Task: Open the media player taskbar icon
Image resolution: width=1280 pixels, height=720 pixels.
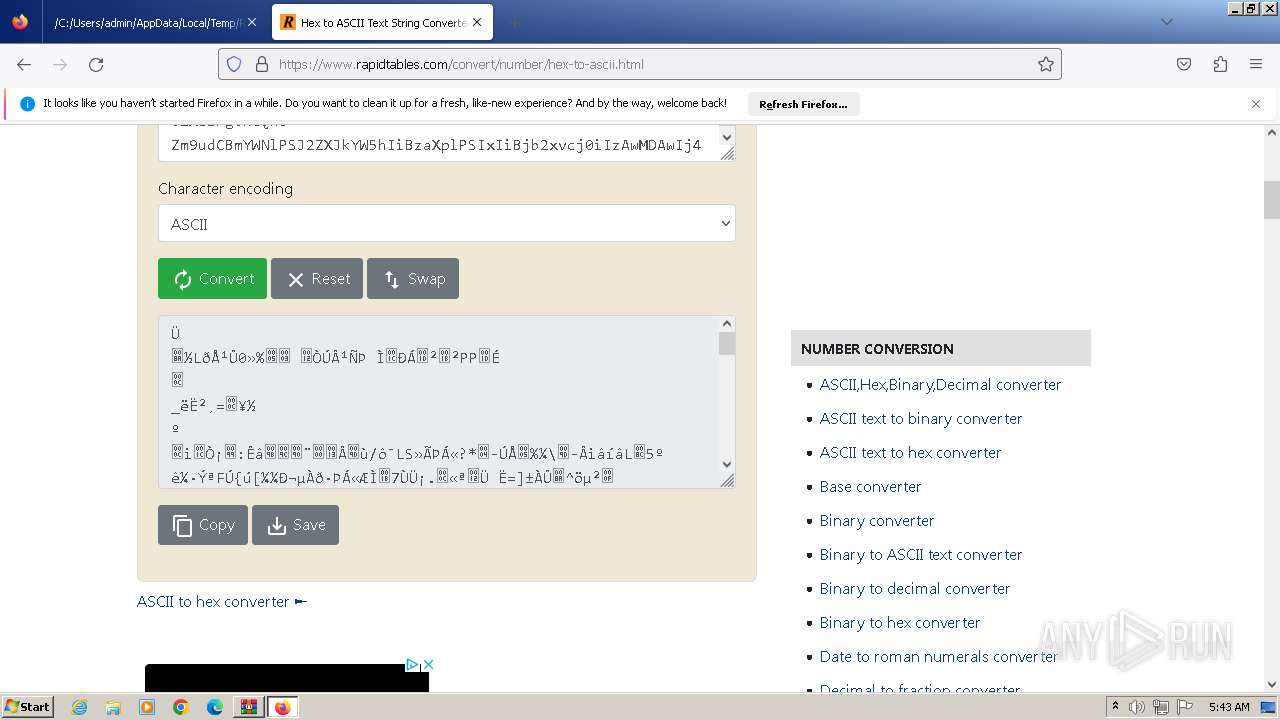Action: point(147,707)
